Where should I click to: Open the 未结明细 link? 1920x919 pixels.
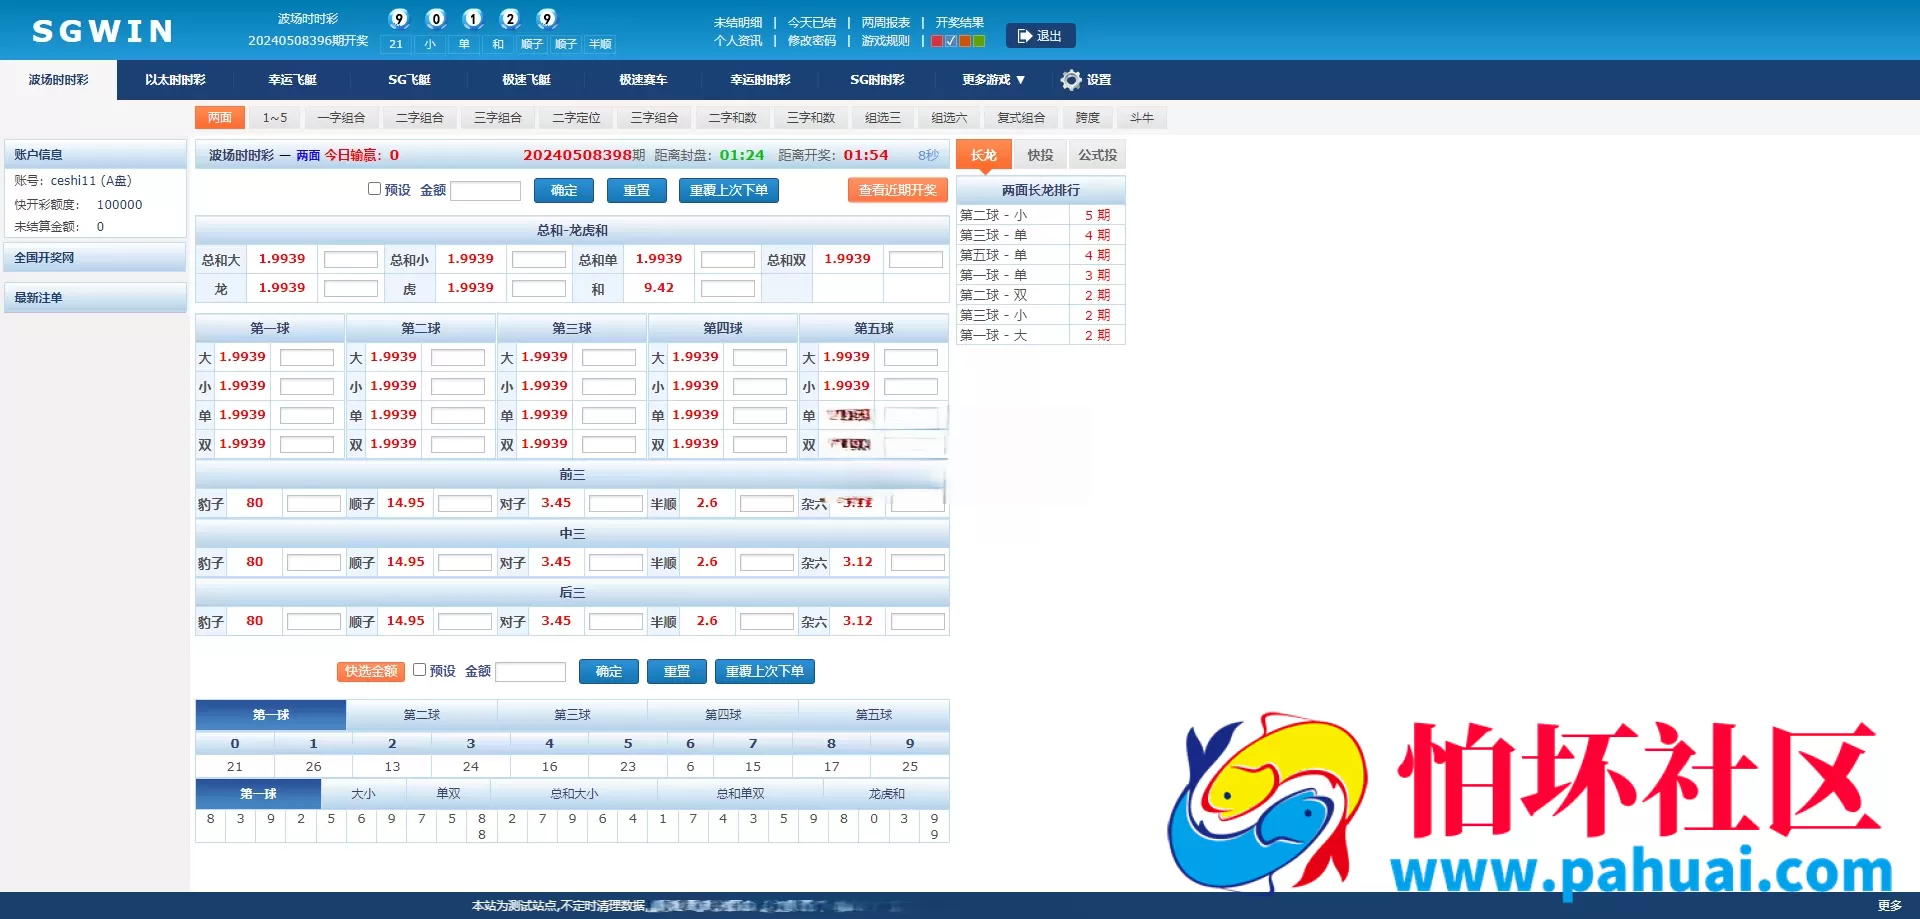pyautogui.click(x=738, y=22)
